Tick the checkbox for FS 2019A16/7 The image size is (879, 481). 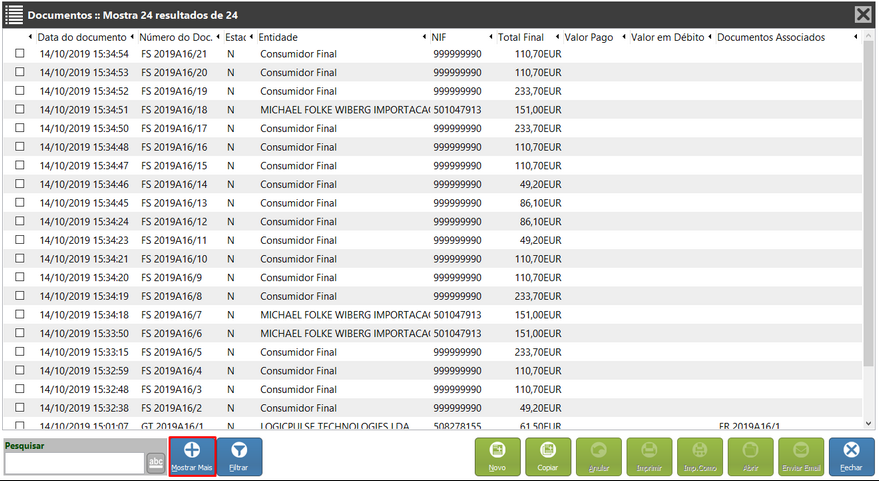tap(20, 315)
